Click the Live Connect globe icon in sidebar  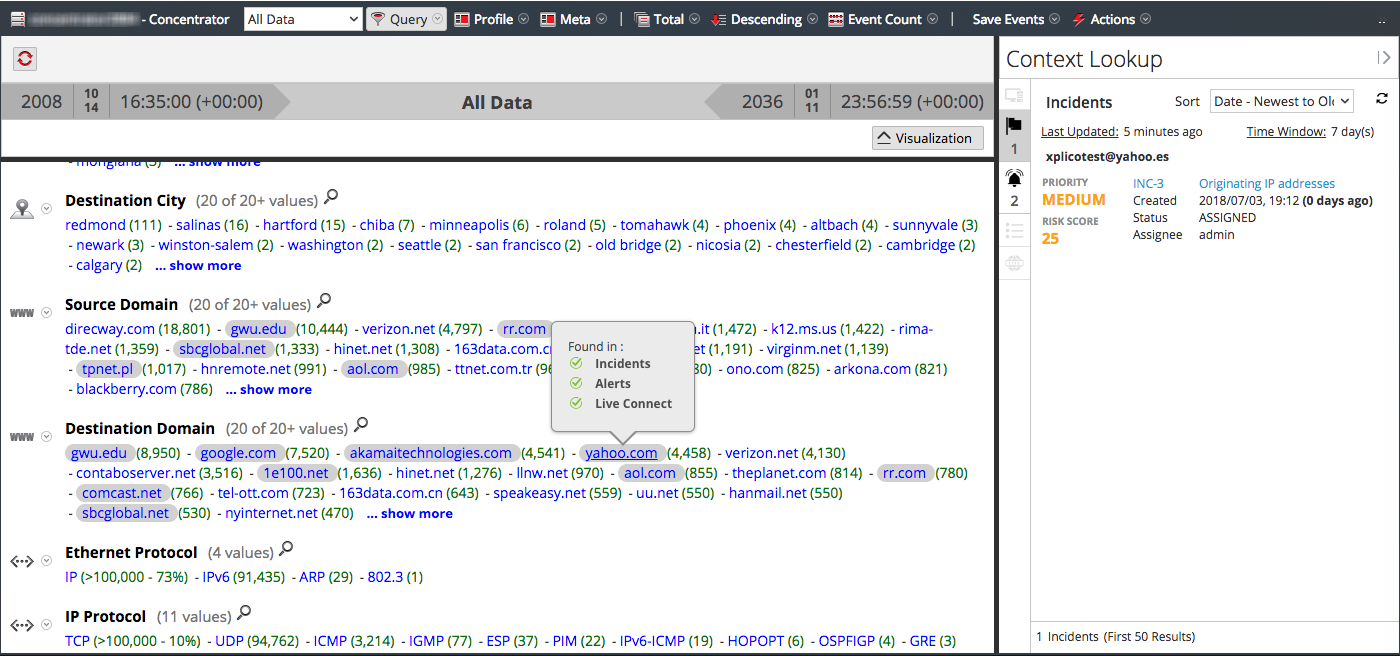point(1014,264)
